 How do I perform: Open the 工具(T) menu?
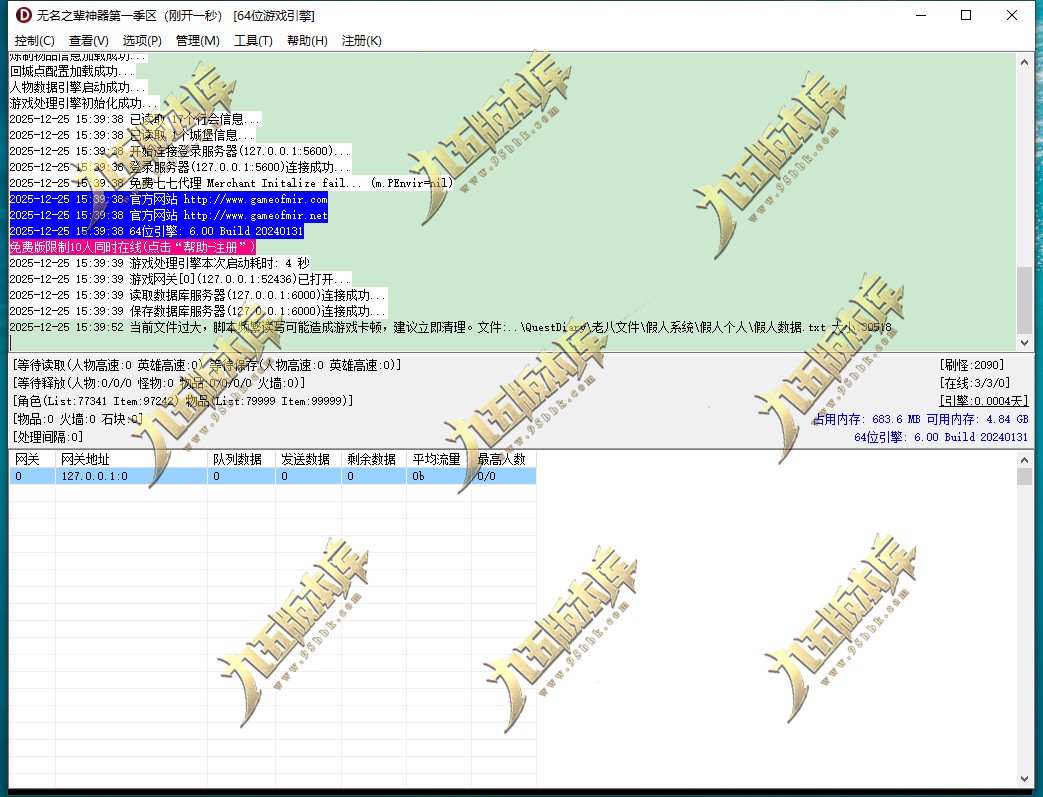pyautogui.click(x=253, y=41)
